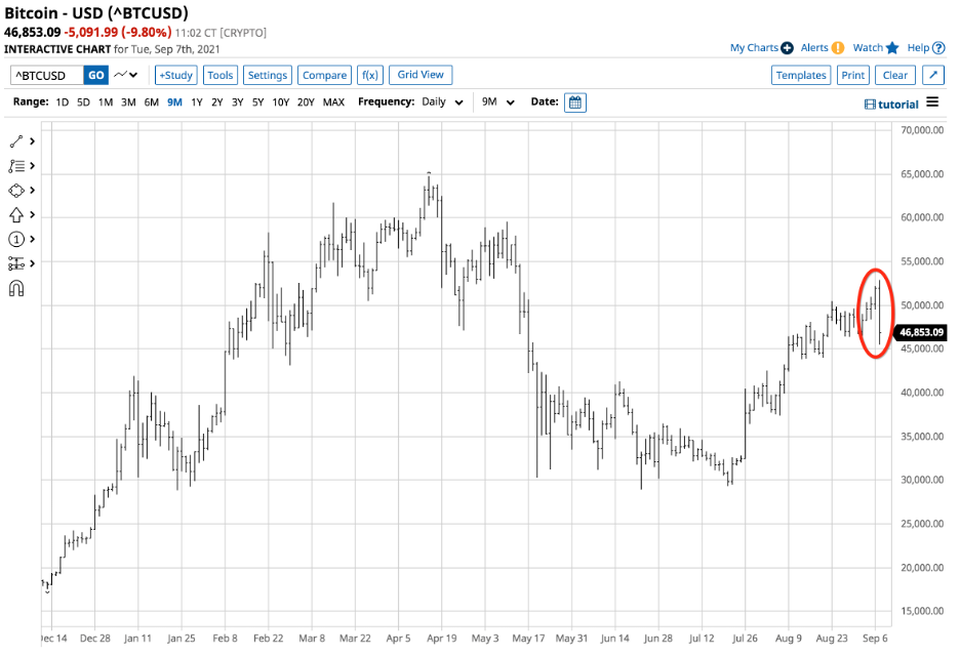
Task: Expand the arrow marker options
Action: 32,215
